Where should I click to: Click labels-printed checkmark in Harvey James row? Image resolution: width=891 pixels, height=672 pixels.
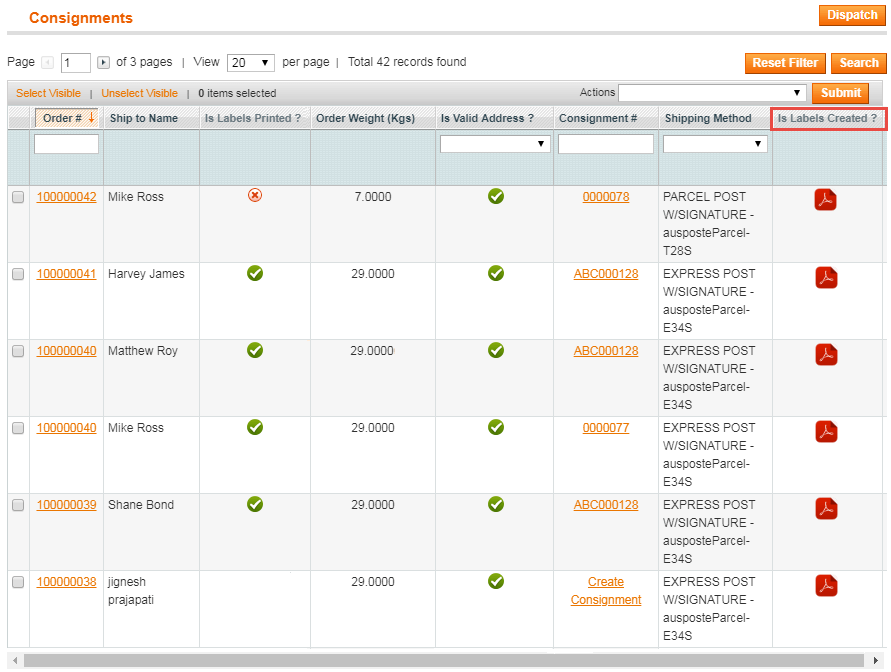click(255, 273)
